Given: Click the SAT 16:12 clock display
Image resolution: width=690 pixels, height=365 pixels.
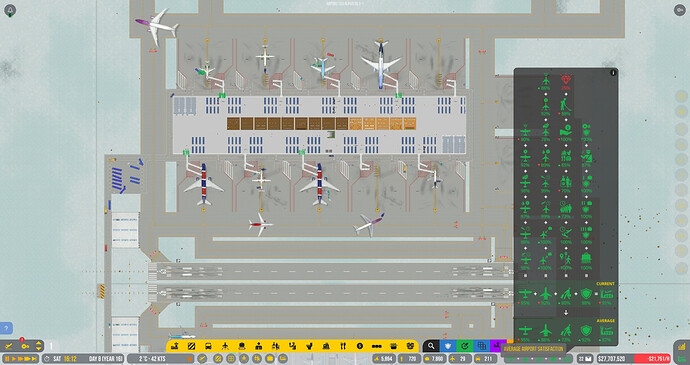Looking at the screenshot, I should coord(65,358).
